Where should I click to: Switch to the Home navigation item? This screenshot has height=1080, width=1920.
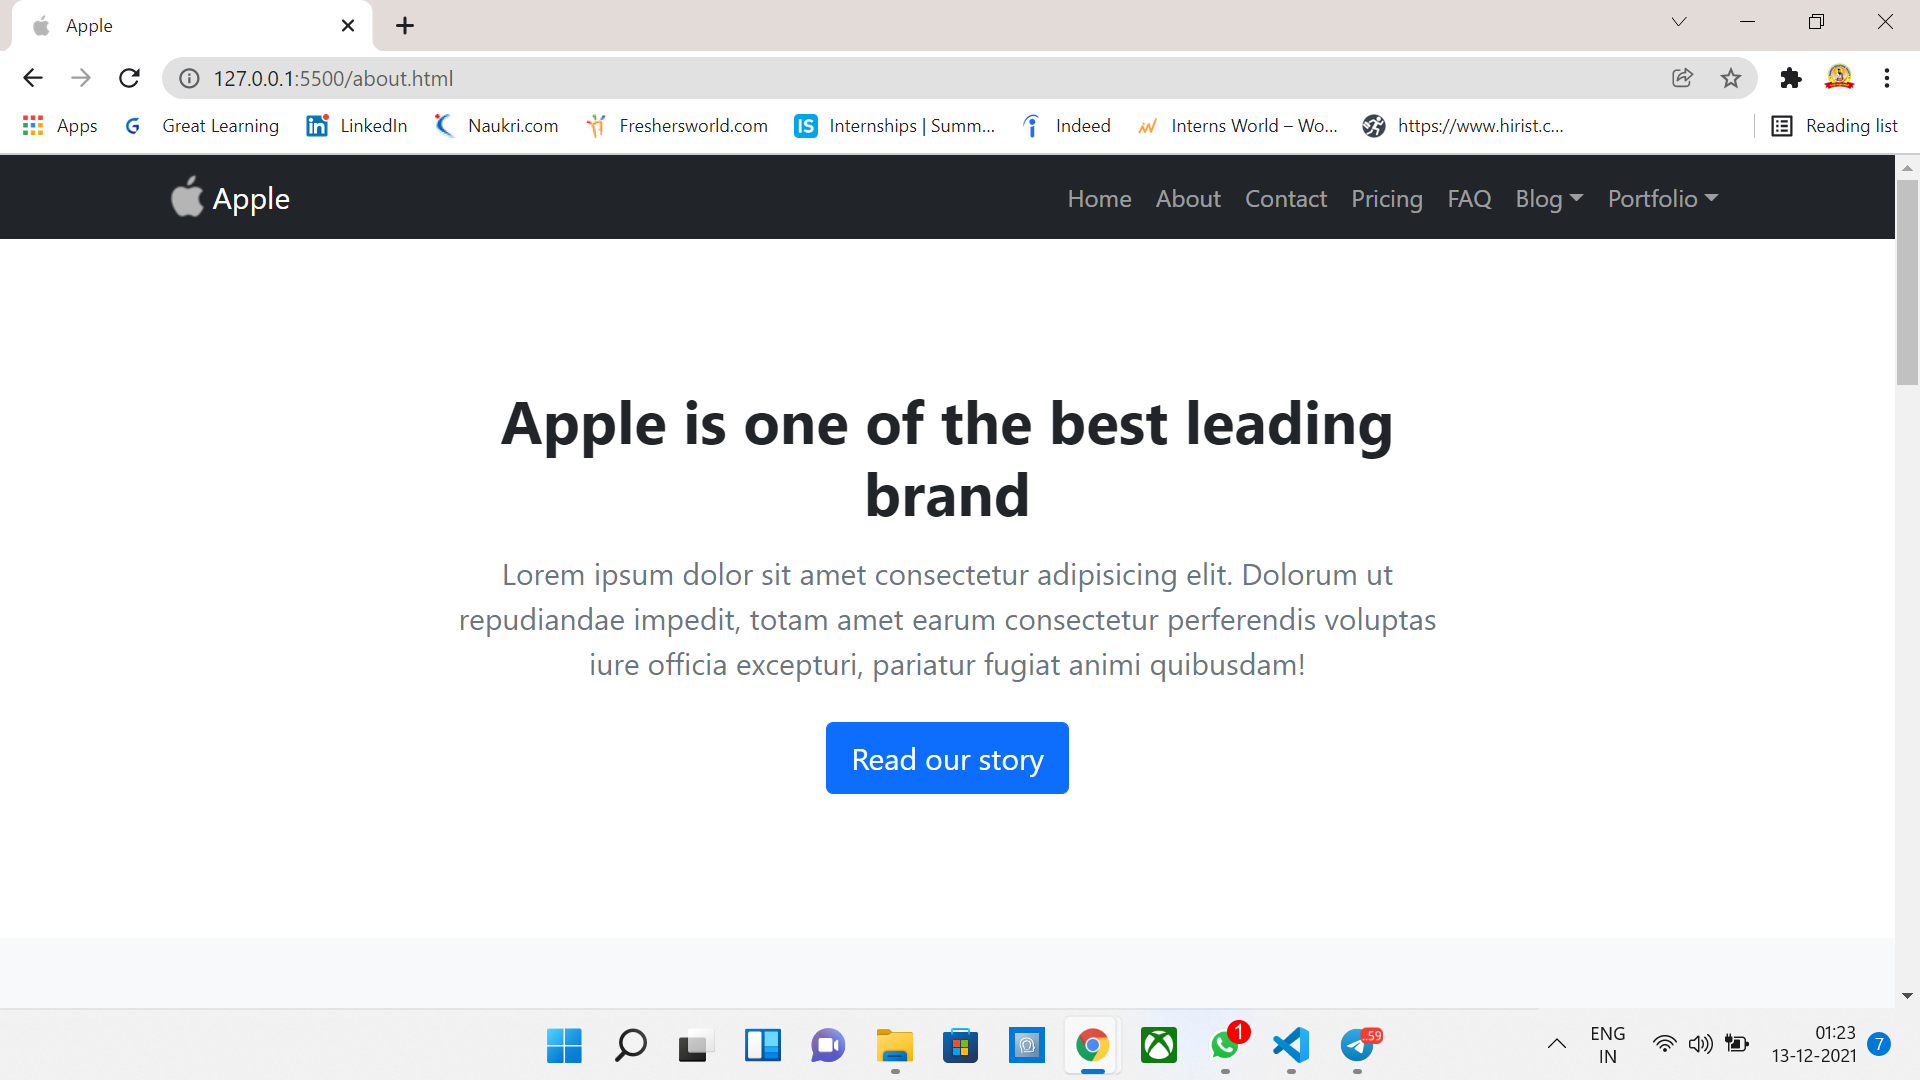point(1099,198)
